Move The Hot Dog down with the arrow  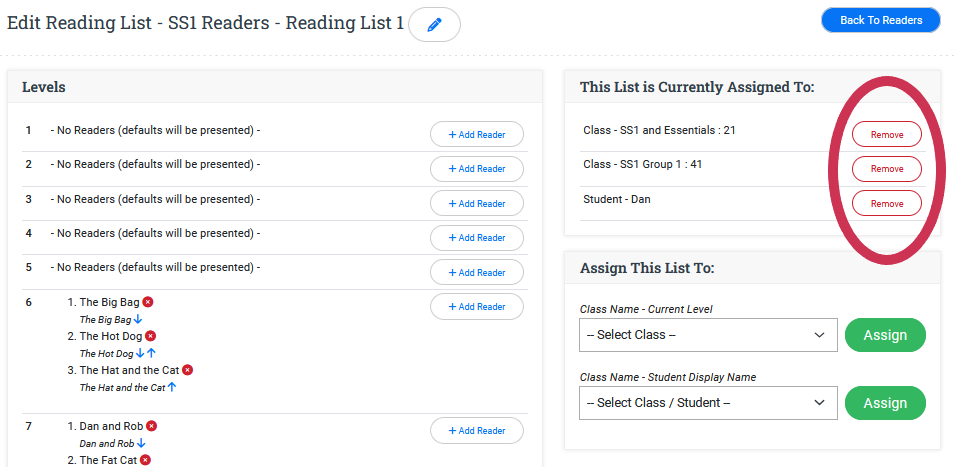click(x=141, y=354)
